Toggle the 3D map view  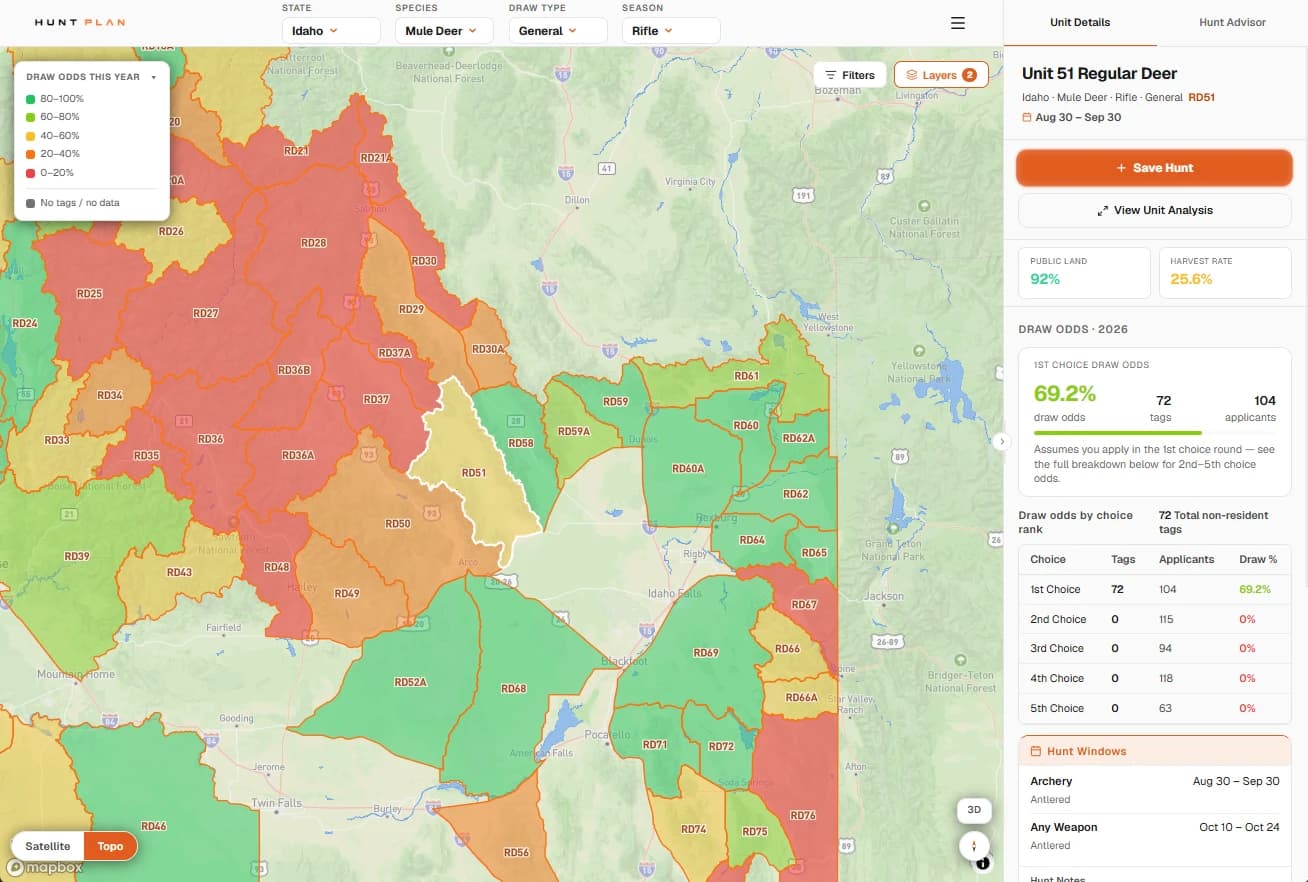click(974, 810)
